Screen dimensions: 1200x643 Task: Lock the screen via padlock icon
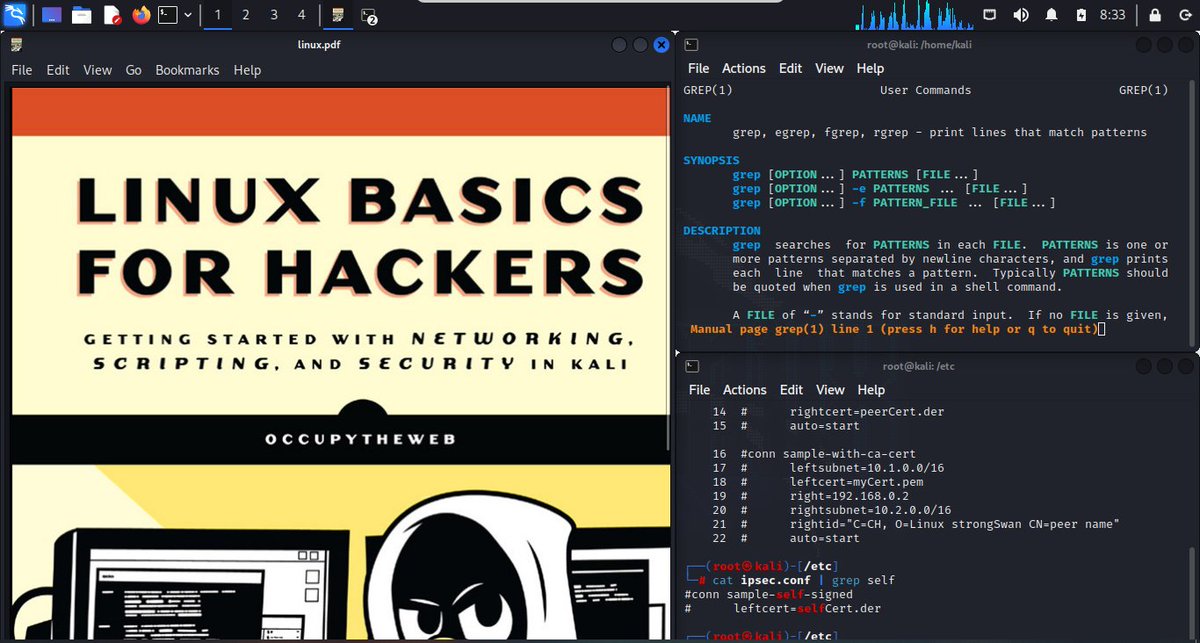[x=1155, y=15]
